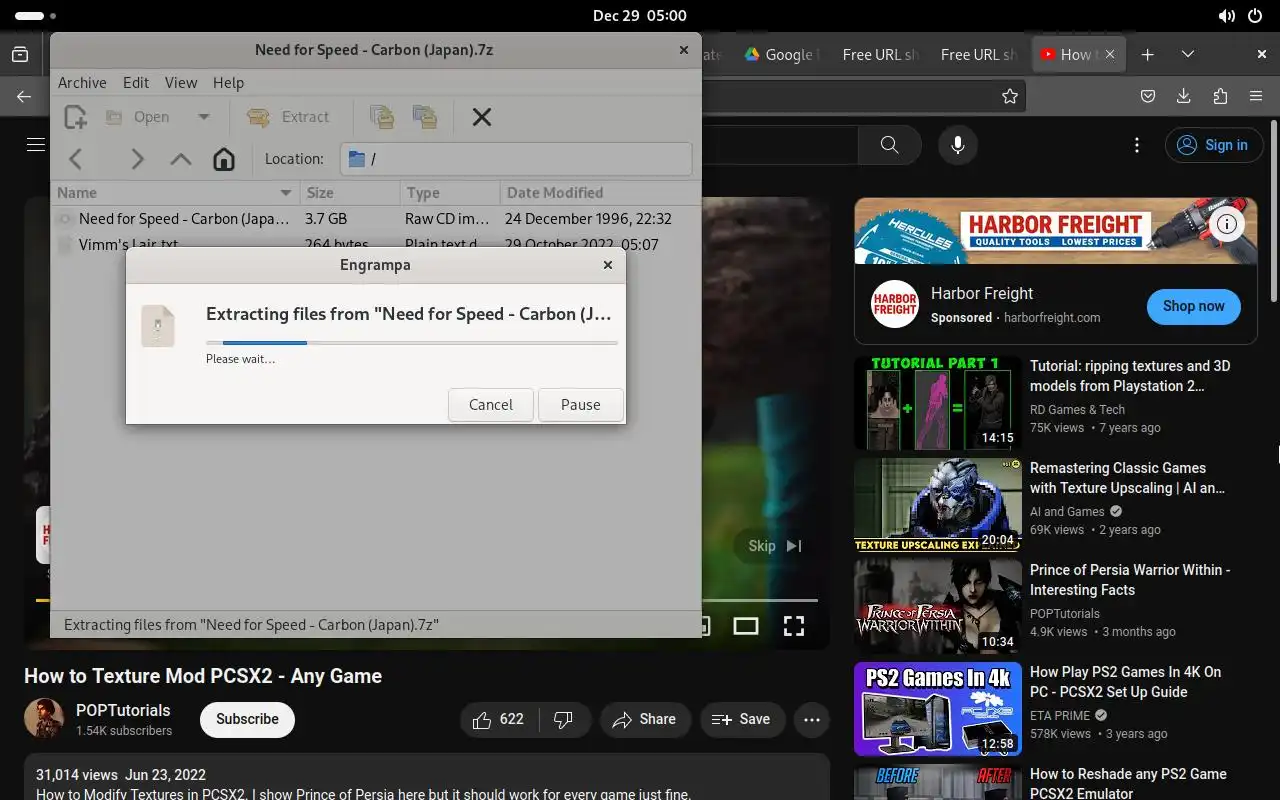Open Prince of Persia Warrior Within video title
The width and height of the screenshot is (1280, 800).
coord(1130,580)
